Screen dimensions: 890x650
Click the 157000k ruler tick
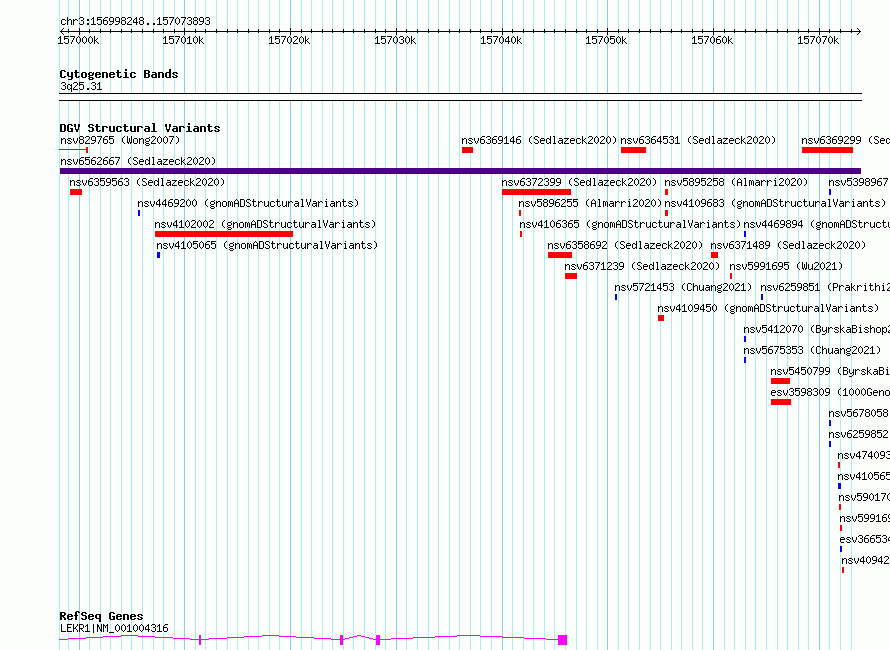(x=78, y=40)
